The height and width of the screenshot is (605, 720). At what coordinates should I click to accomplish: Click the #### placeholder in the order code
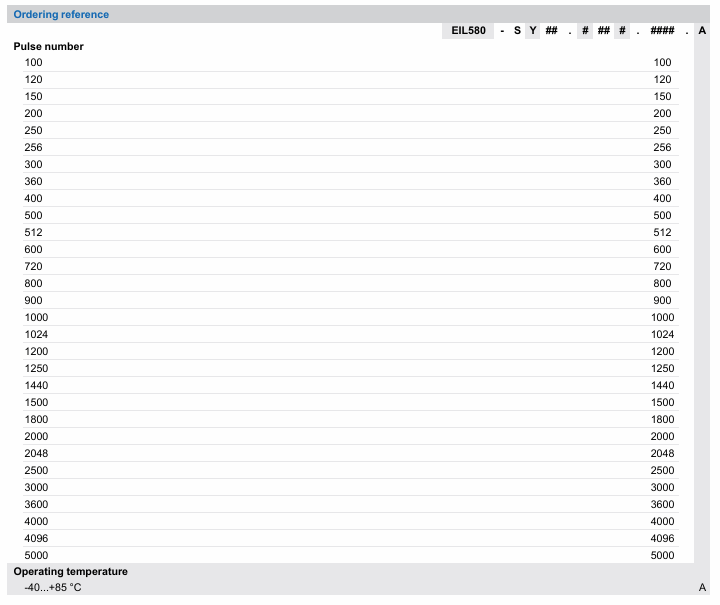(662, 31)
